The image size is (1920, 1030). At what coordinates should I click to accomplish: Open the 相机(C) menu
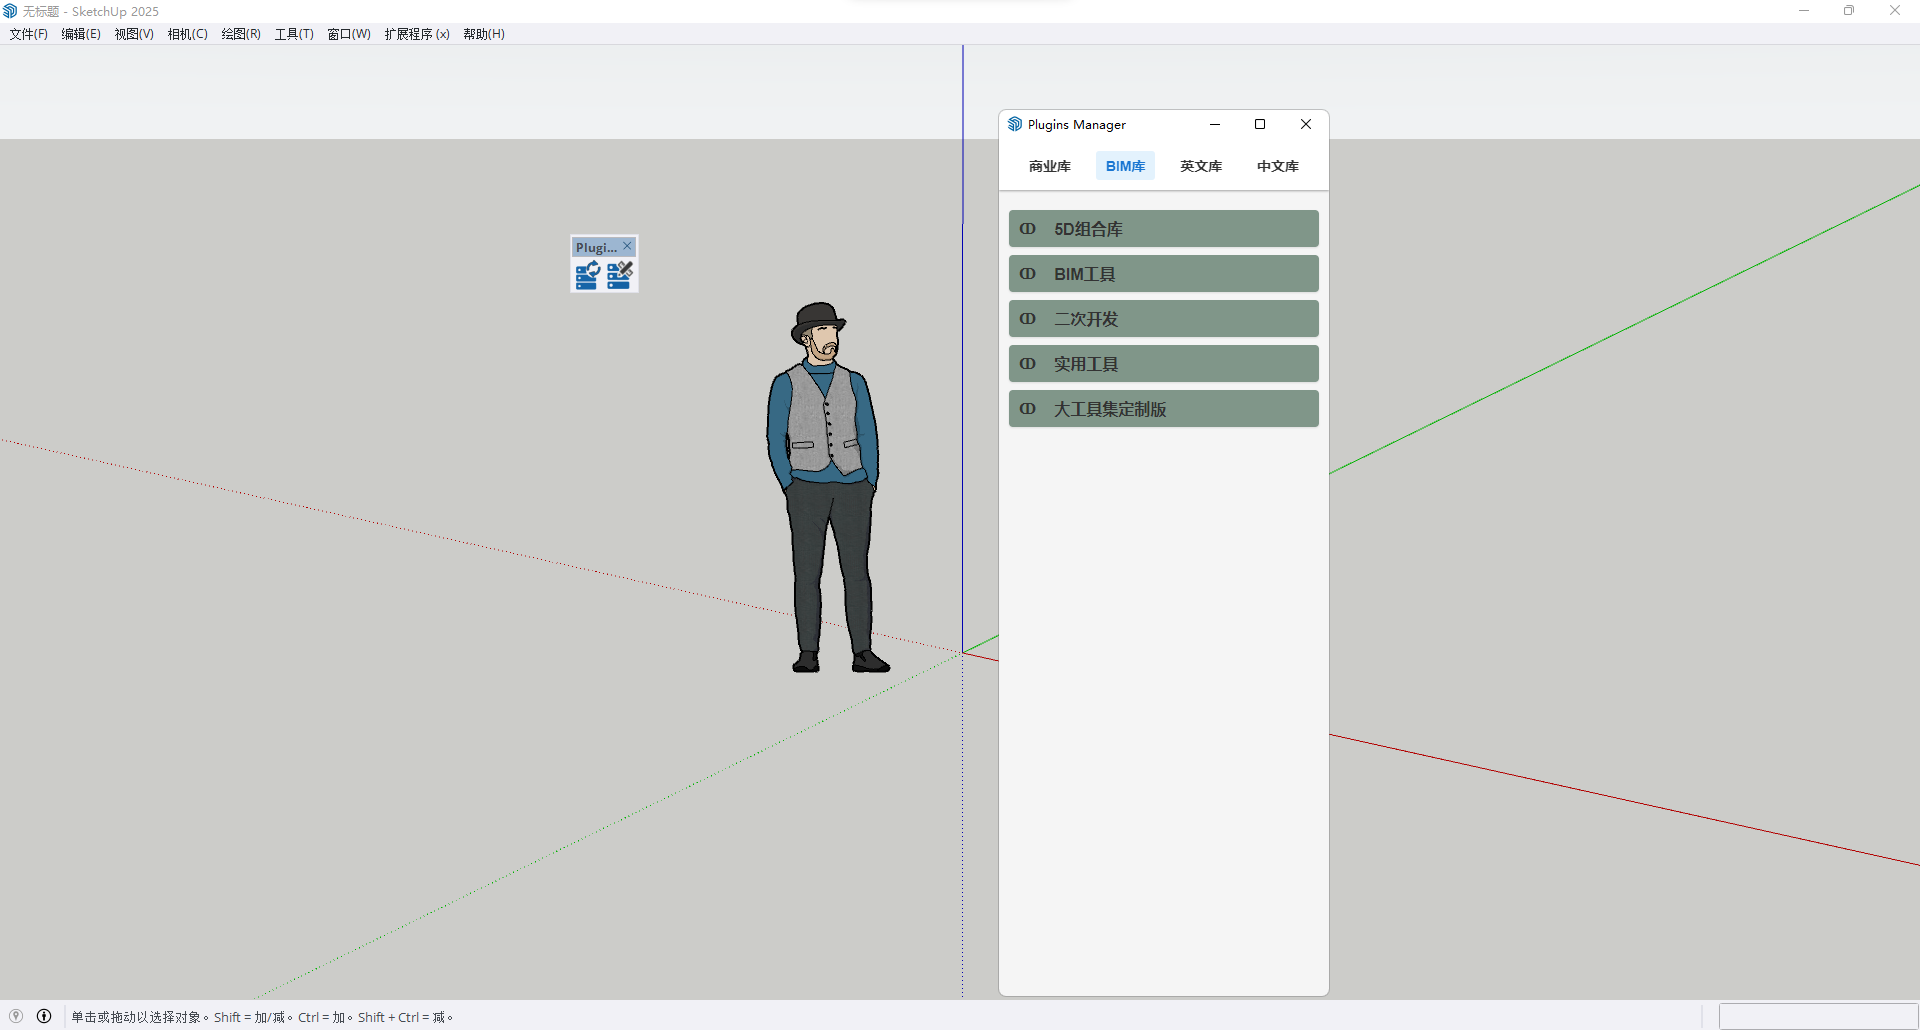click(x=187, y=34)
